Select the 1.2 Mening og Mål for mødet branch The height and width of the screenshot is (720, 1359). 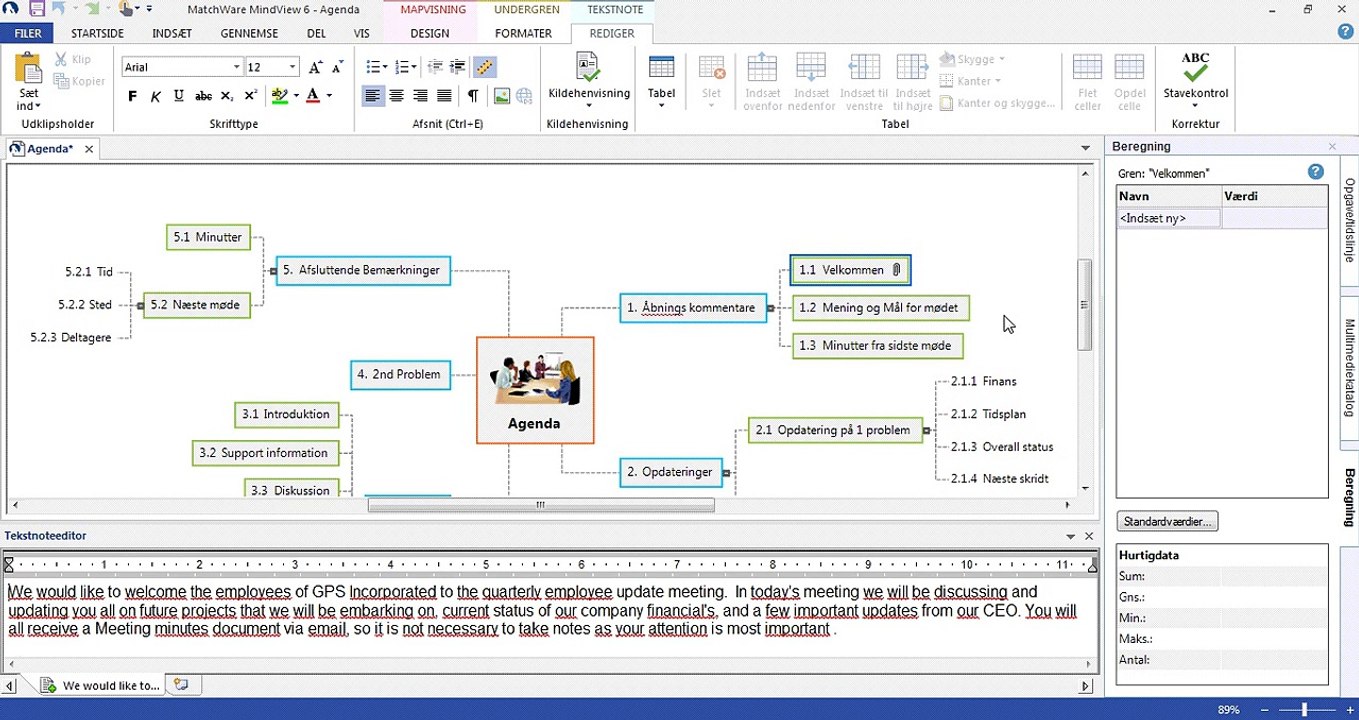coord(880,308)
